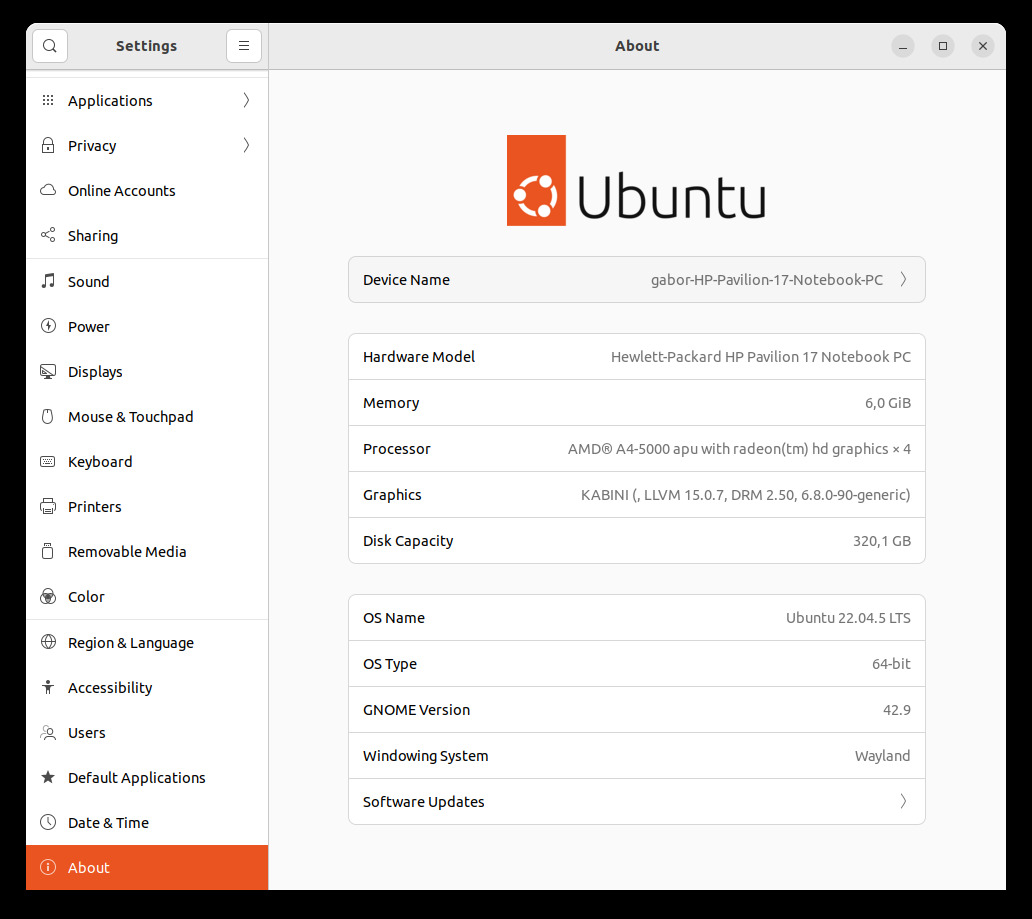The image size is (1032, 919).
Task: Click the Privacy lock icon
Action: (x=48, y=145)
